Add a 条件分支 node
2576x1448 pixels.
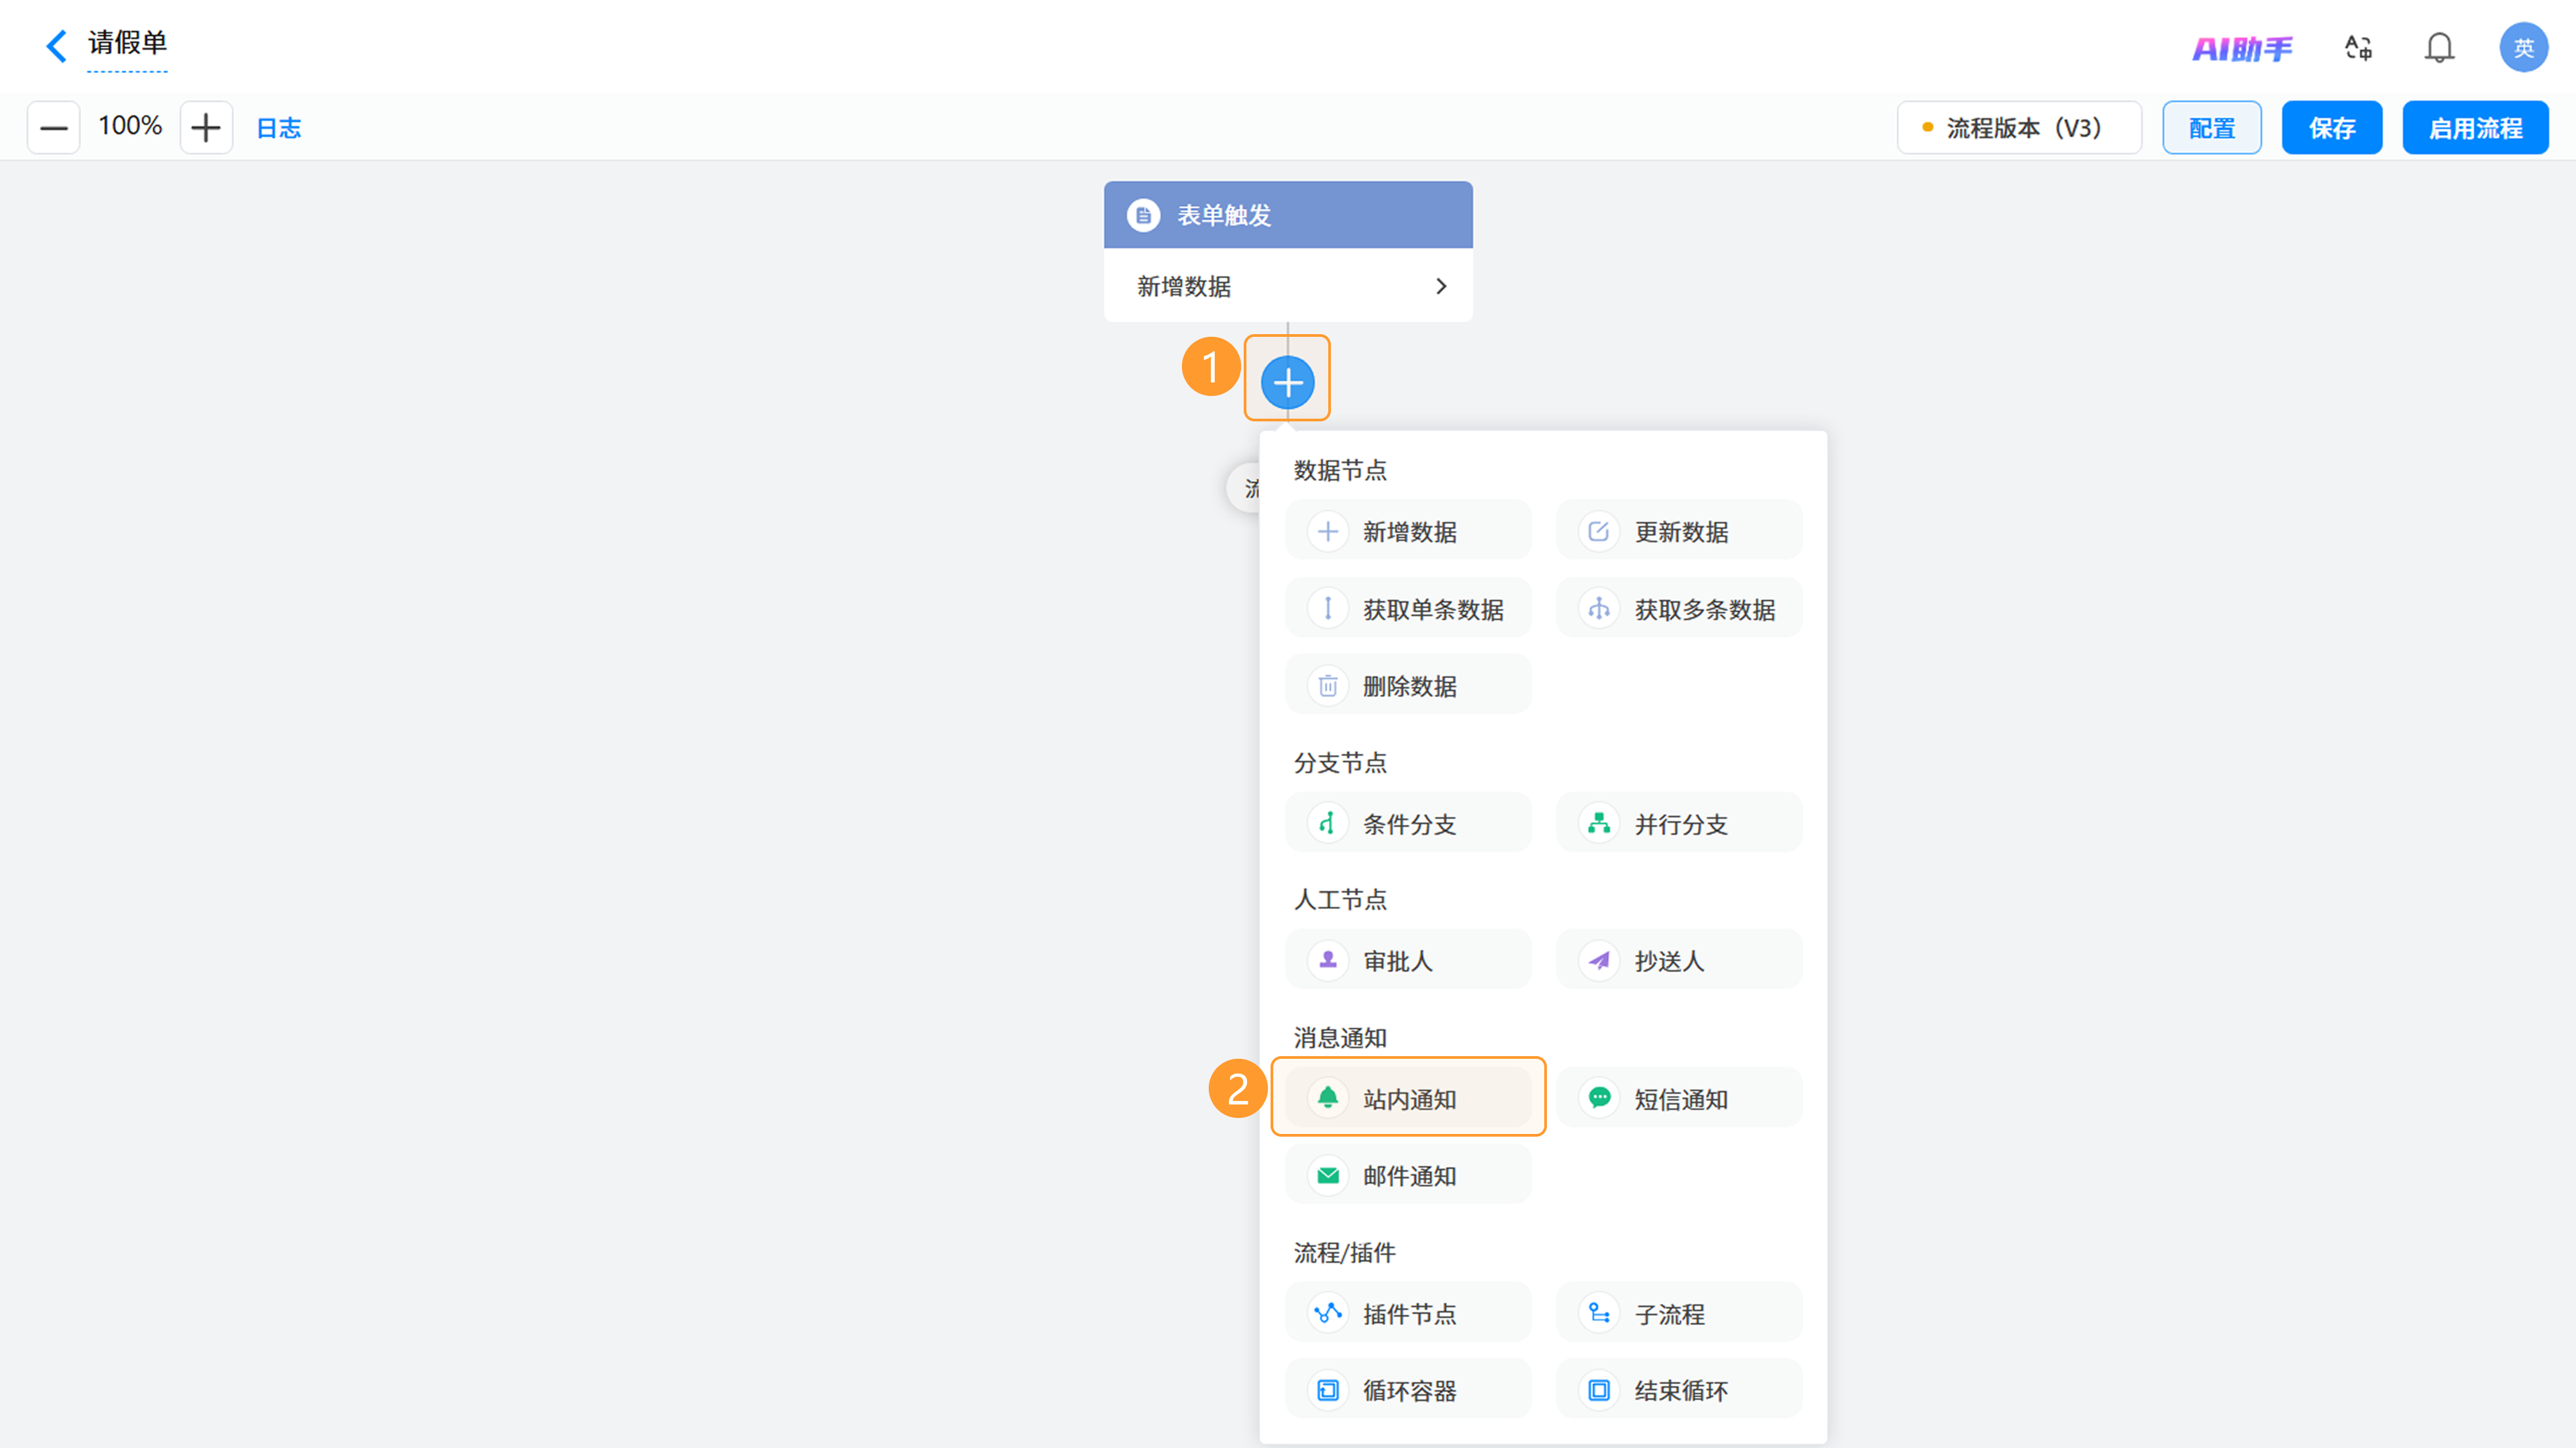[x=1408, y=823]
